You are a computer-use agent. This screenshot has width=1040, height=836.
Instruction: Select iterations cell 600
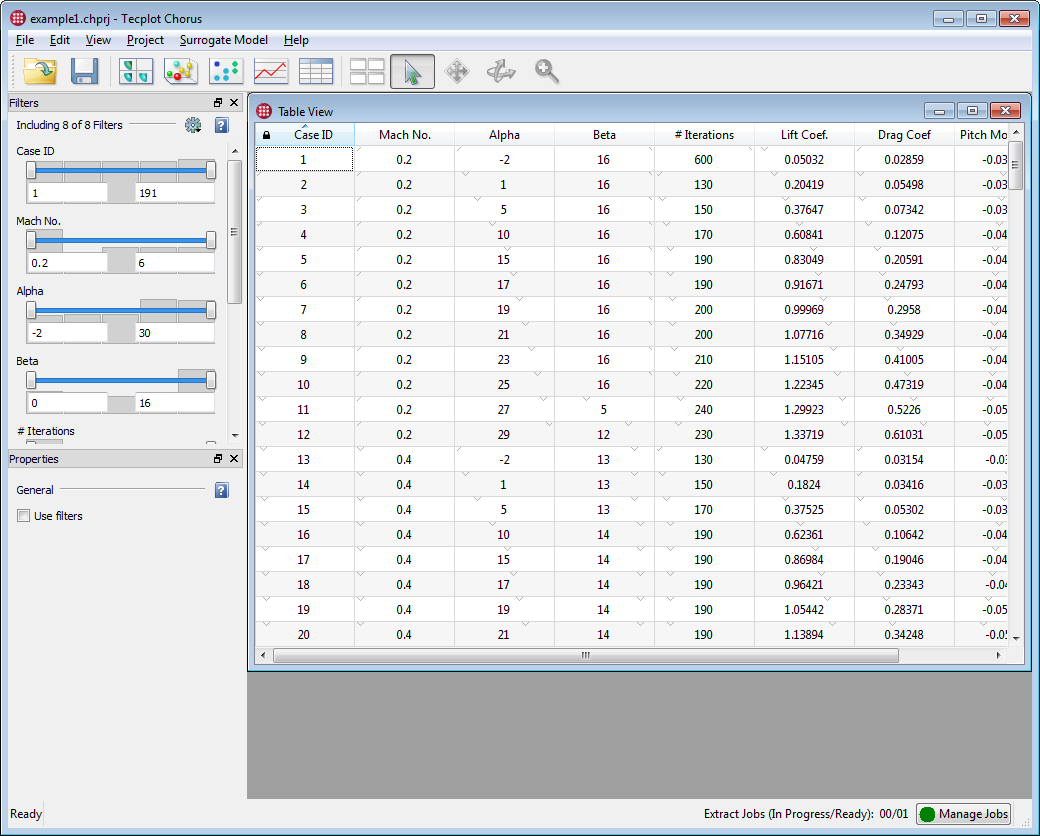coord(704,159)
